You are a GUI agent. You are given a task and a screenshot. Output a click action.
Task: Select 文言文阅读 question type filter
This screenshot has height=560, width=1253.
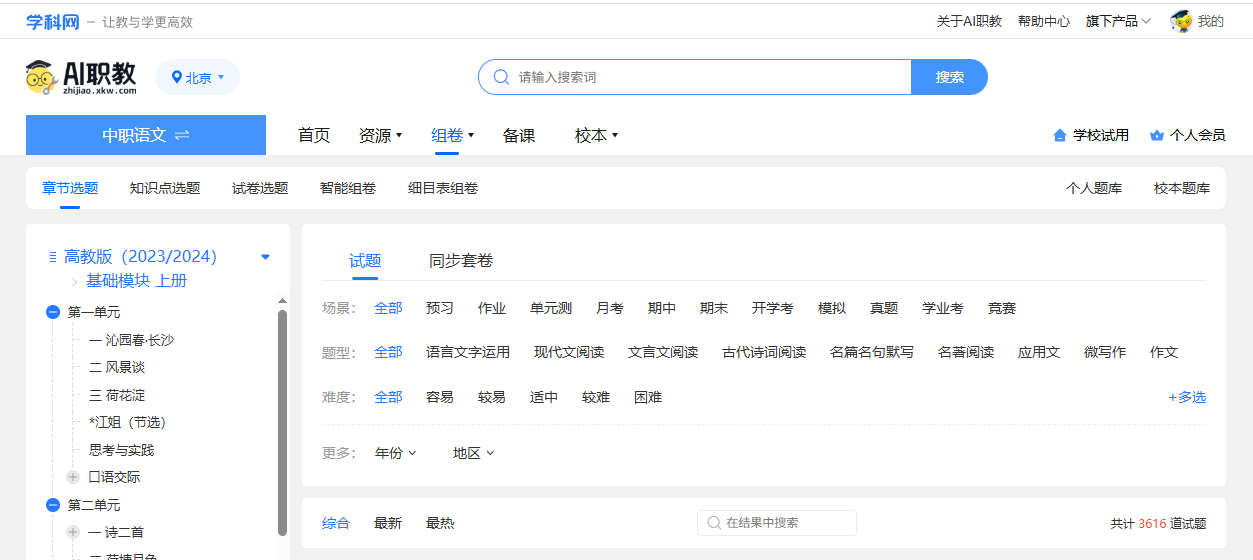662,352
